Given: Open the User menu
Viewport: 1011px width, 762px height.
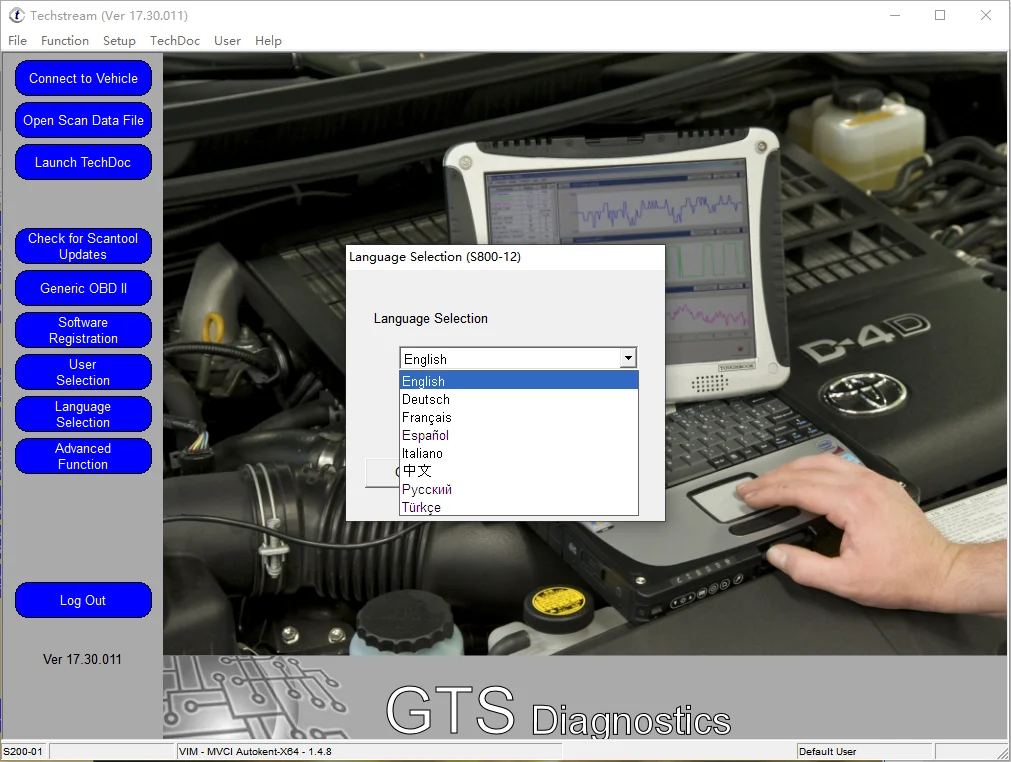Looking at the screenshot, I should click(227, 41).
